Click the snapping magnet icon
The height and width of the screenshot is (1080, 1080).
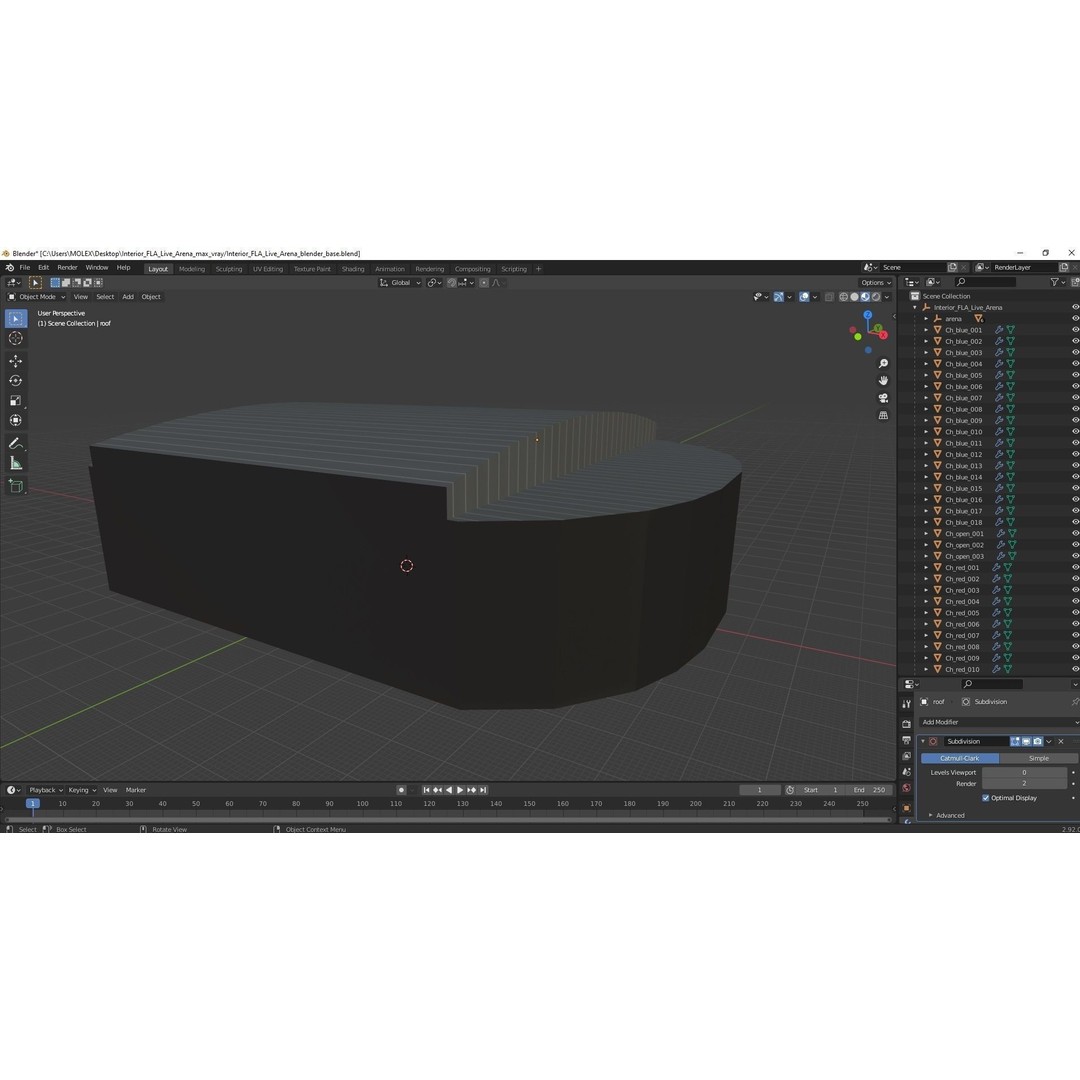(451, 283)
